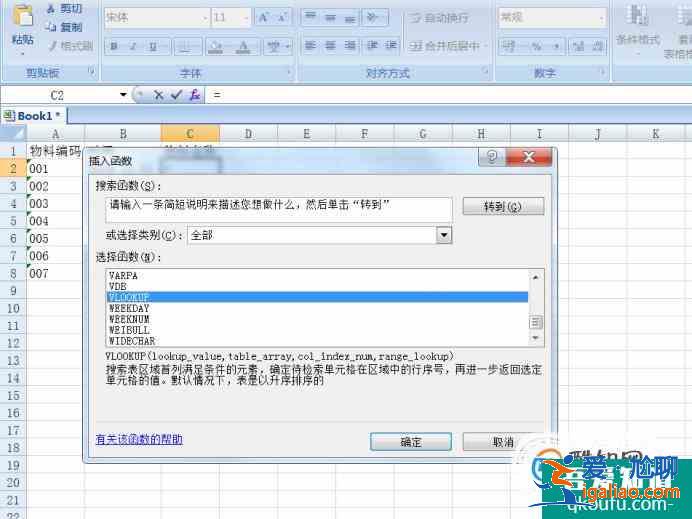
Task: Click the decrease indent icon
Action: tap(372, 45)
